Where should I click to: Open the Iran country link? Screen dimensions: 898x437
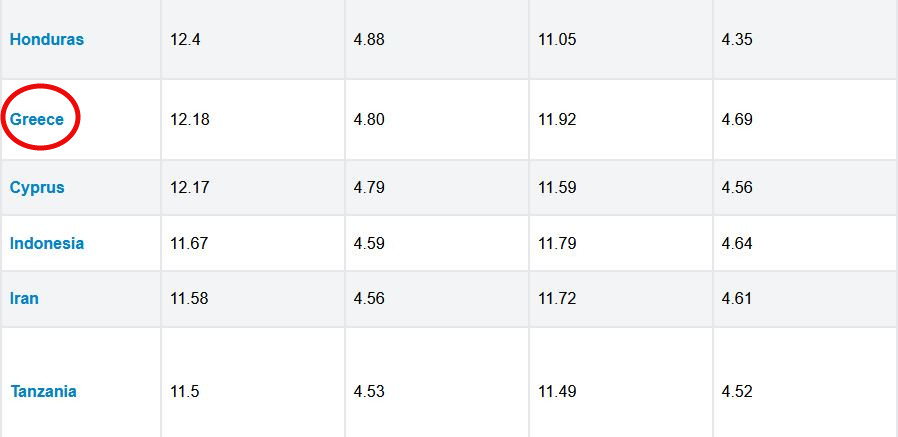click(x=24, y=299)
